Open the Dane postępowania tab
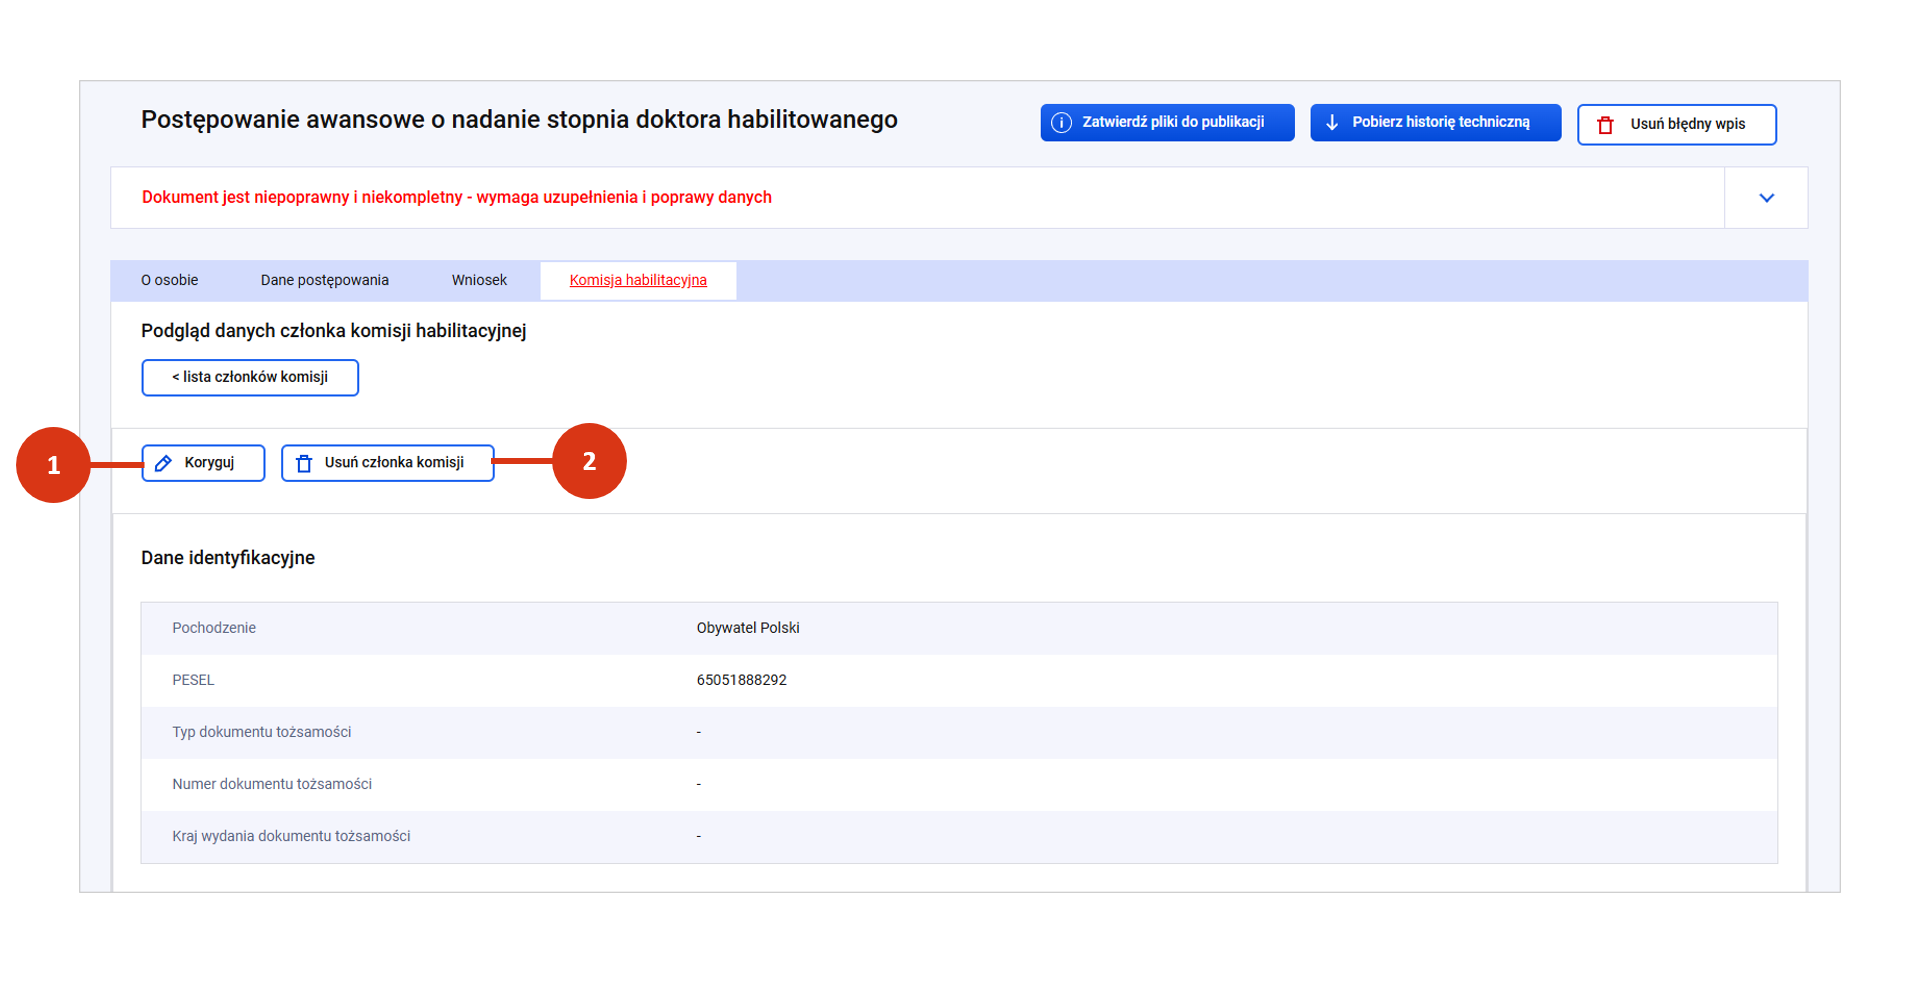1918x981 pixels. tap(324, 281)
